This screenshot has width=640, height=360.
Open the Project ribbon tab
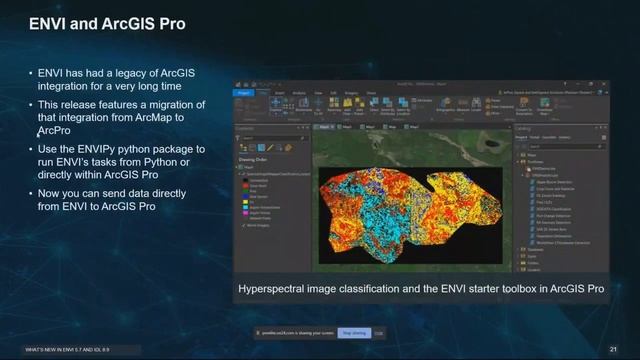[244, 93]
